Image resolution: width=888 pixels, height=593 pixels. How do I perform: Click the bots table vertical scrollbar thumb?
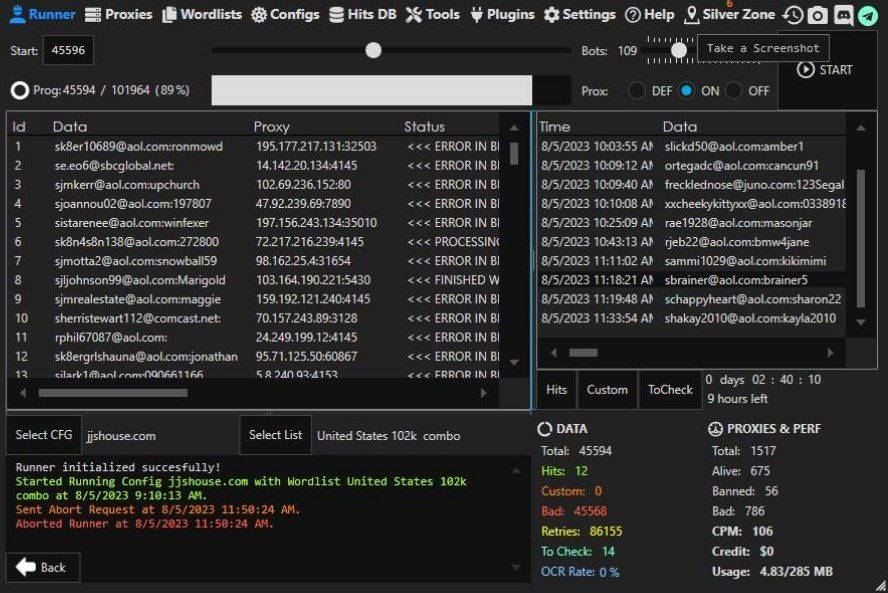[514, 153]
